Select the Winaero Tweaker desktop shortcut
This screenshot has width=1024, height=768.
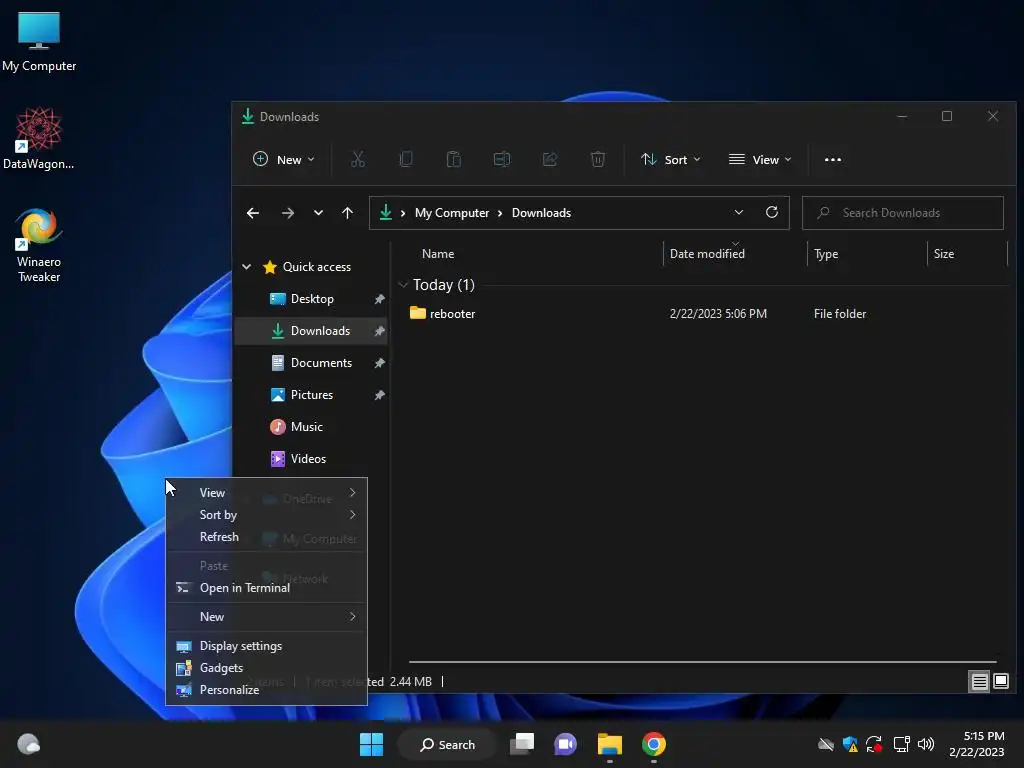click(39, 245)
